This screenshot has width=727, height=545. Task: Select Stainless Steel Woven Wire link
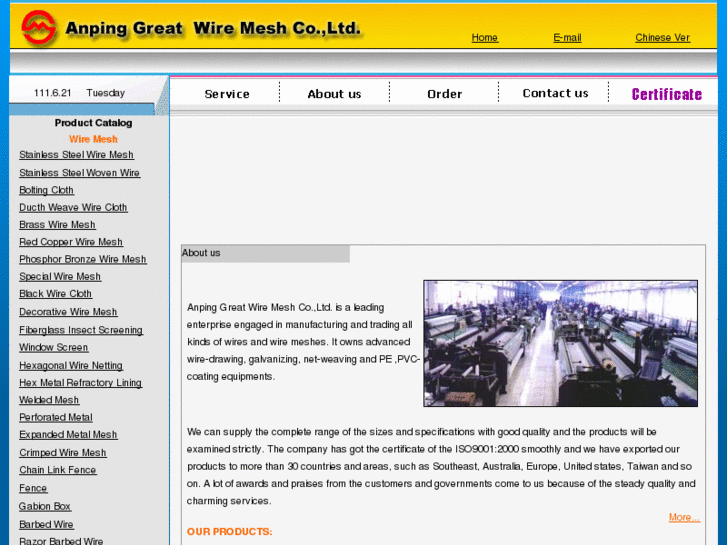(x=79, y=173)
